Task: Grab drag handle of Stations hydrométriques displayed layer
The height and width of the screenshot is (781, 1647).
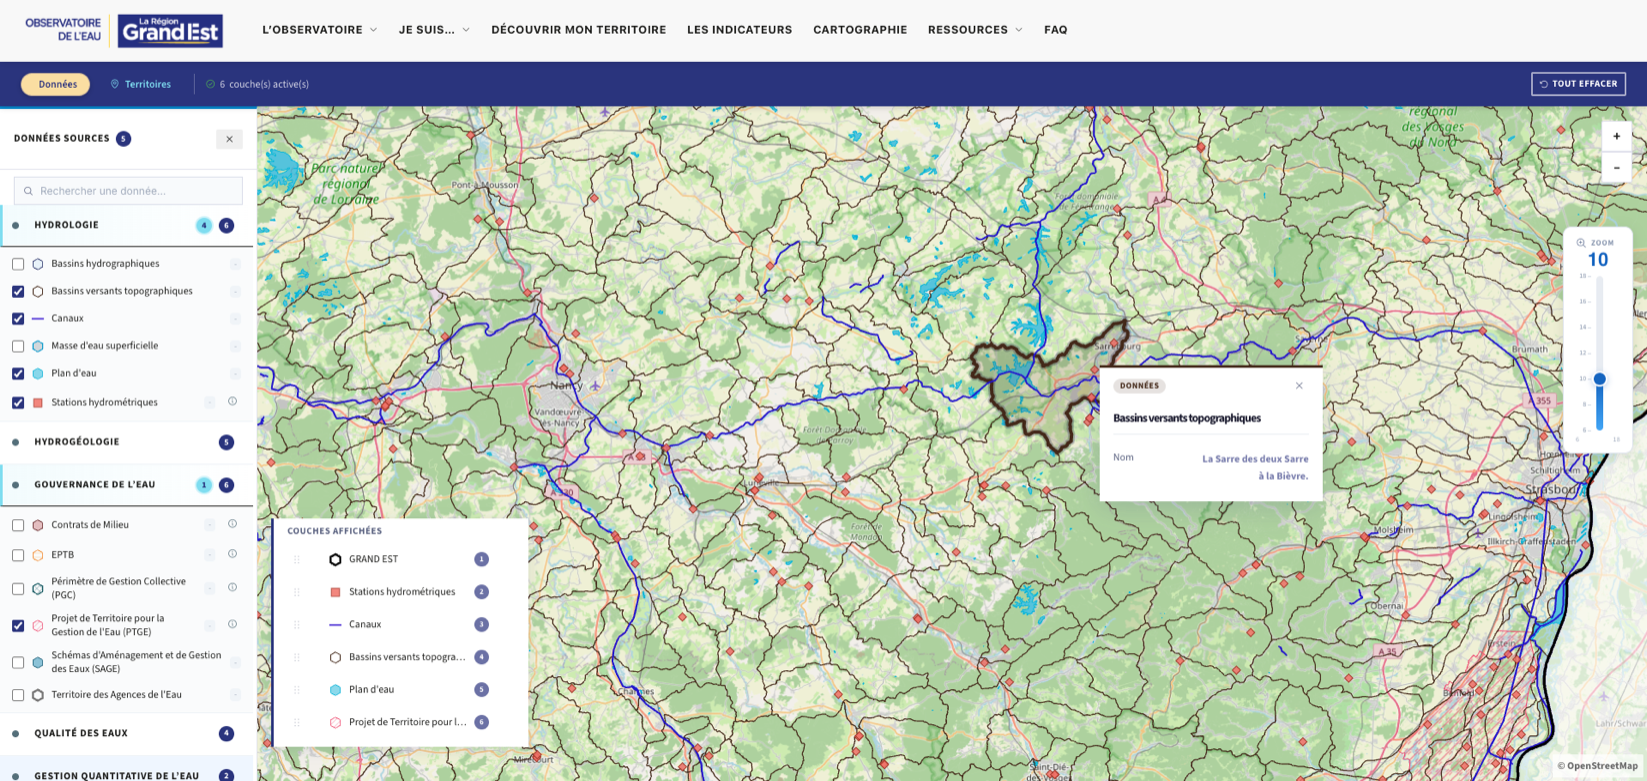Action: (x=297, y=592)
